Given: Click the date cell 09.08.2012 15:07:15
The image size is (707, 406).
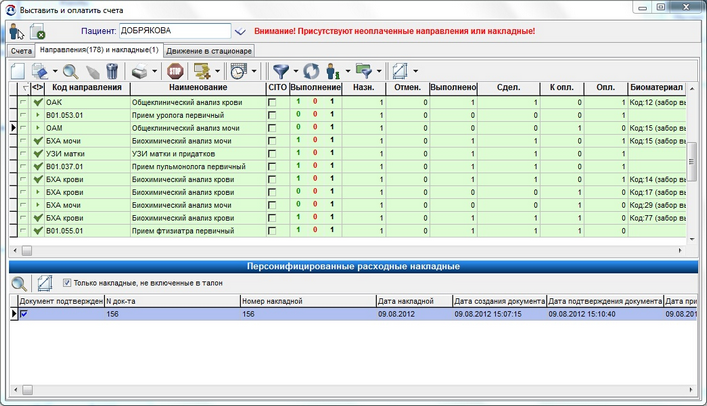Looking at the screenshot, I should [x=499, y=314].
